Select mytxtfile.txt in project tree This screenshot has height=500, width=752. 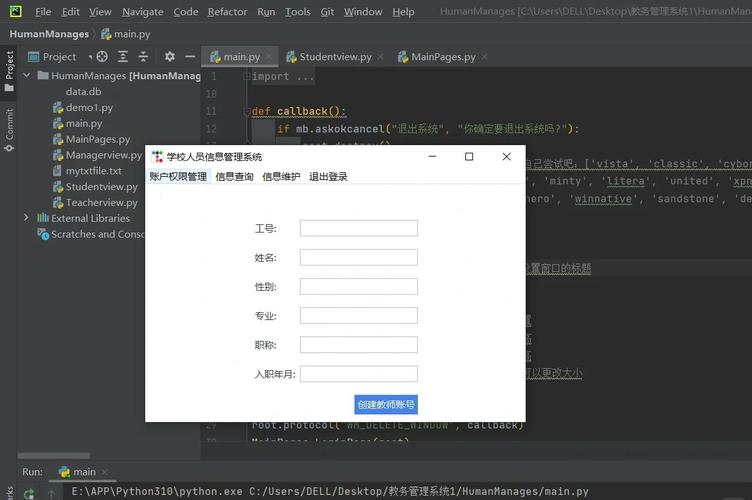point(88,171)
